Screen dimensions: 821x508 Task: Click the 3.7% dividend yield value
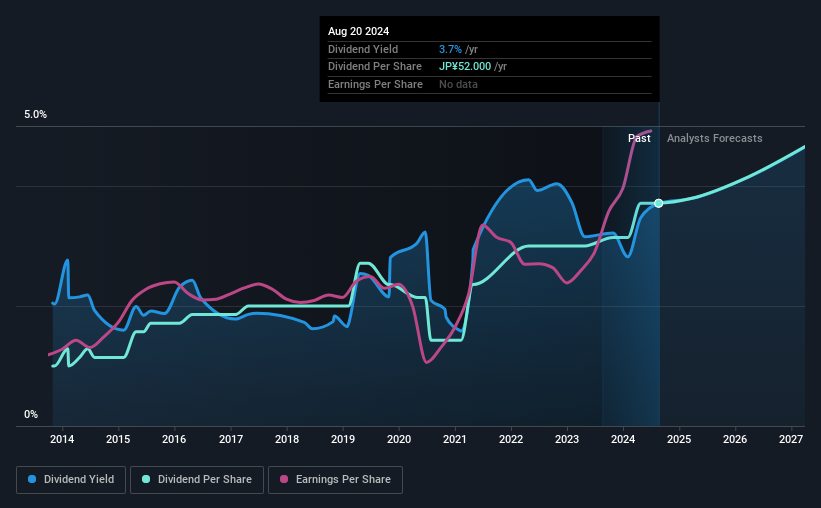tap(450, 49)
